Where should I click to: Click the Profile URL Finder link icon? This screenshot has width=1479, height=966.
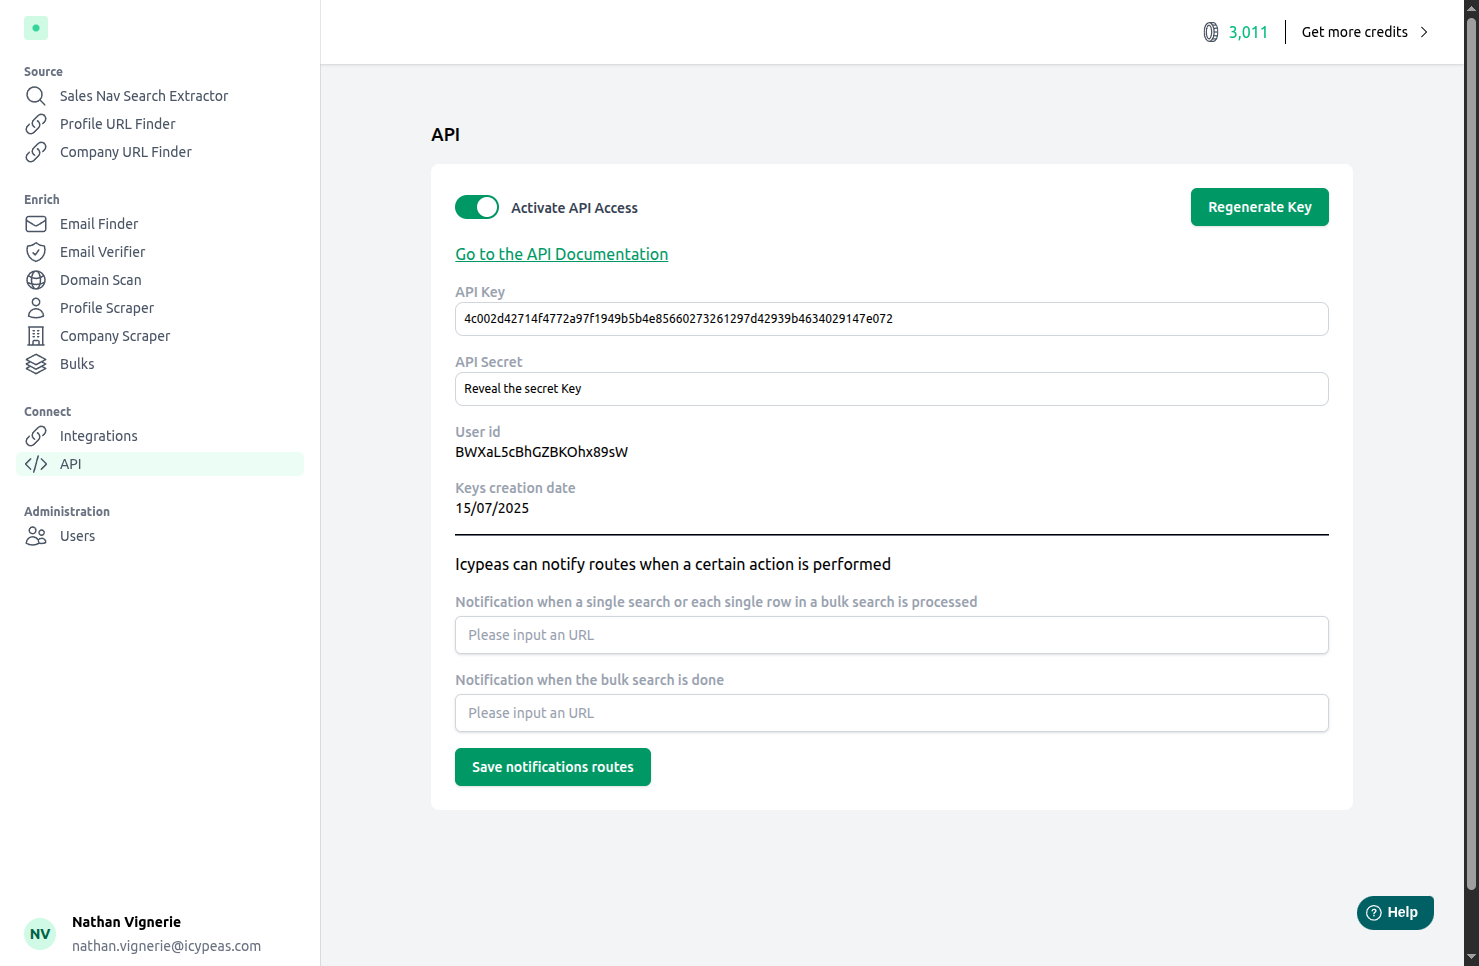point(36,124)
